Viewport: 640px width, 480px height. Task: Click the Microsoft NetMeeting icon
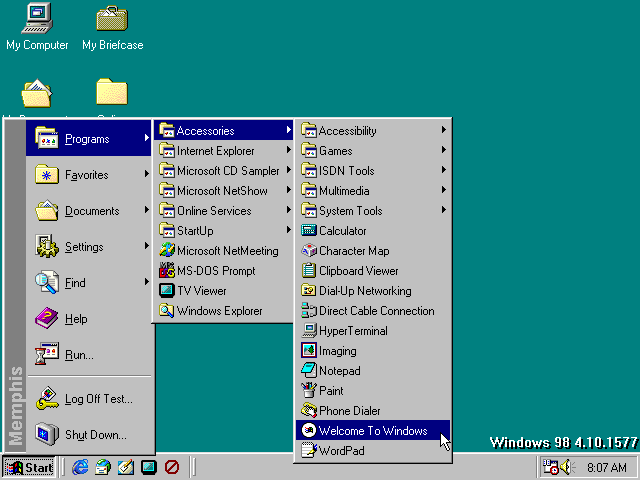click(x=167, y=251)
